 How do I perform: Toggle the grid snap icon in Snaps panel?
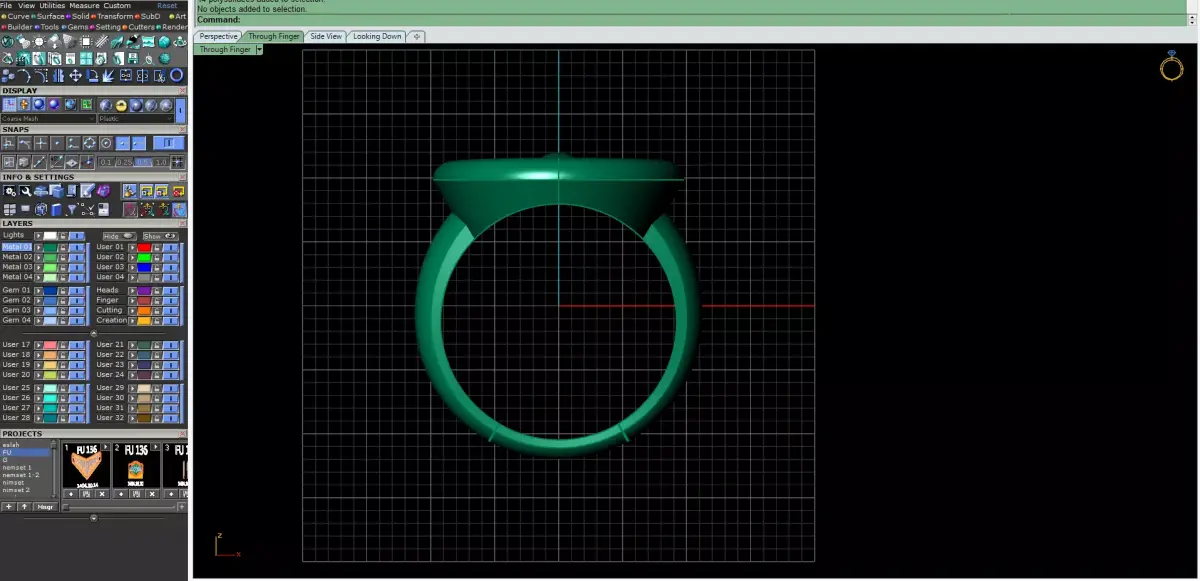click(179, 162)
